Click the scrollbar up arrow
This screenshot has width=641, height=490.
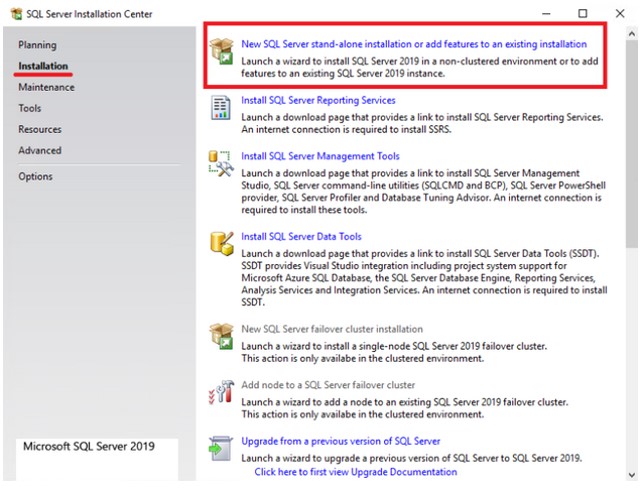point(632,34)
